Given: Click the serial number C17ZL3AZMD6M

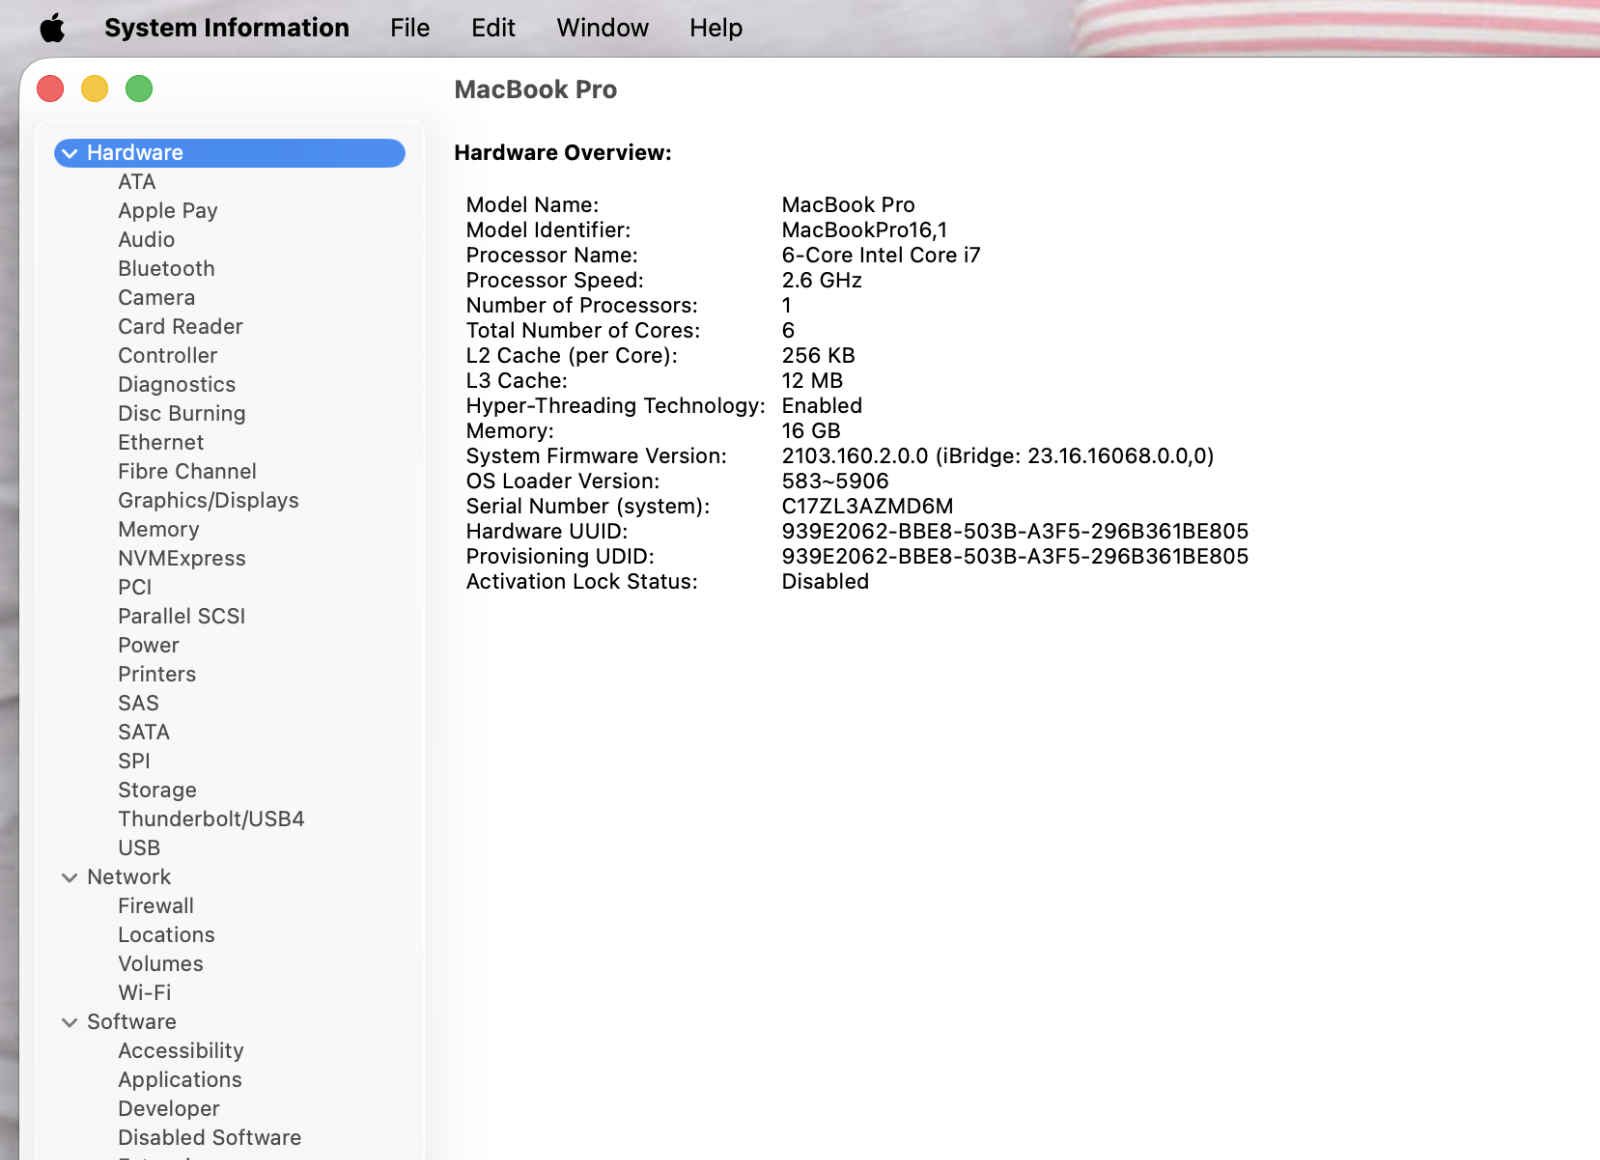Looking at the screenshot, I should [x=867, y=507].
